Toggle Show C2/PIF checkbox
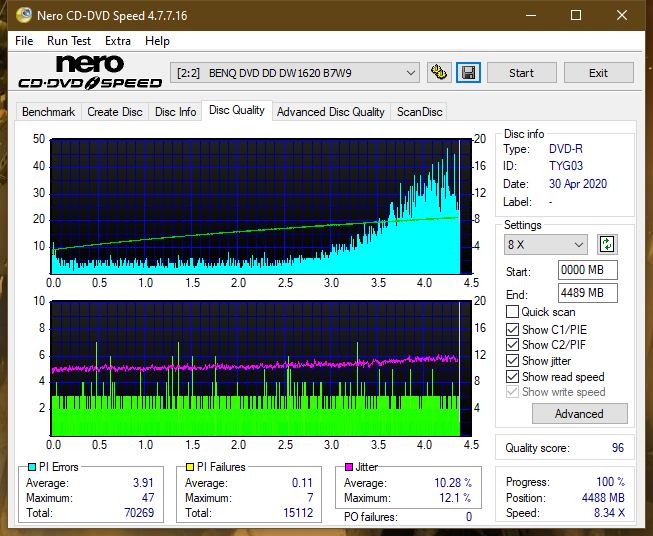The width and height of the screenshot is (653, 536). click(512, 345)
